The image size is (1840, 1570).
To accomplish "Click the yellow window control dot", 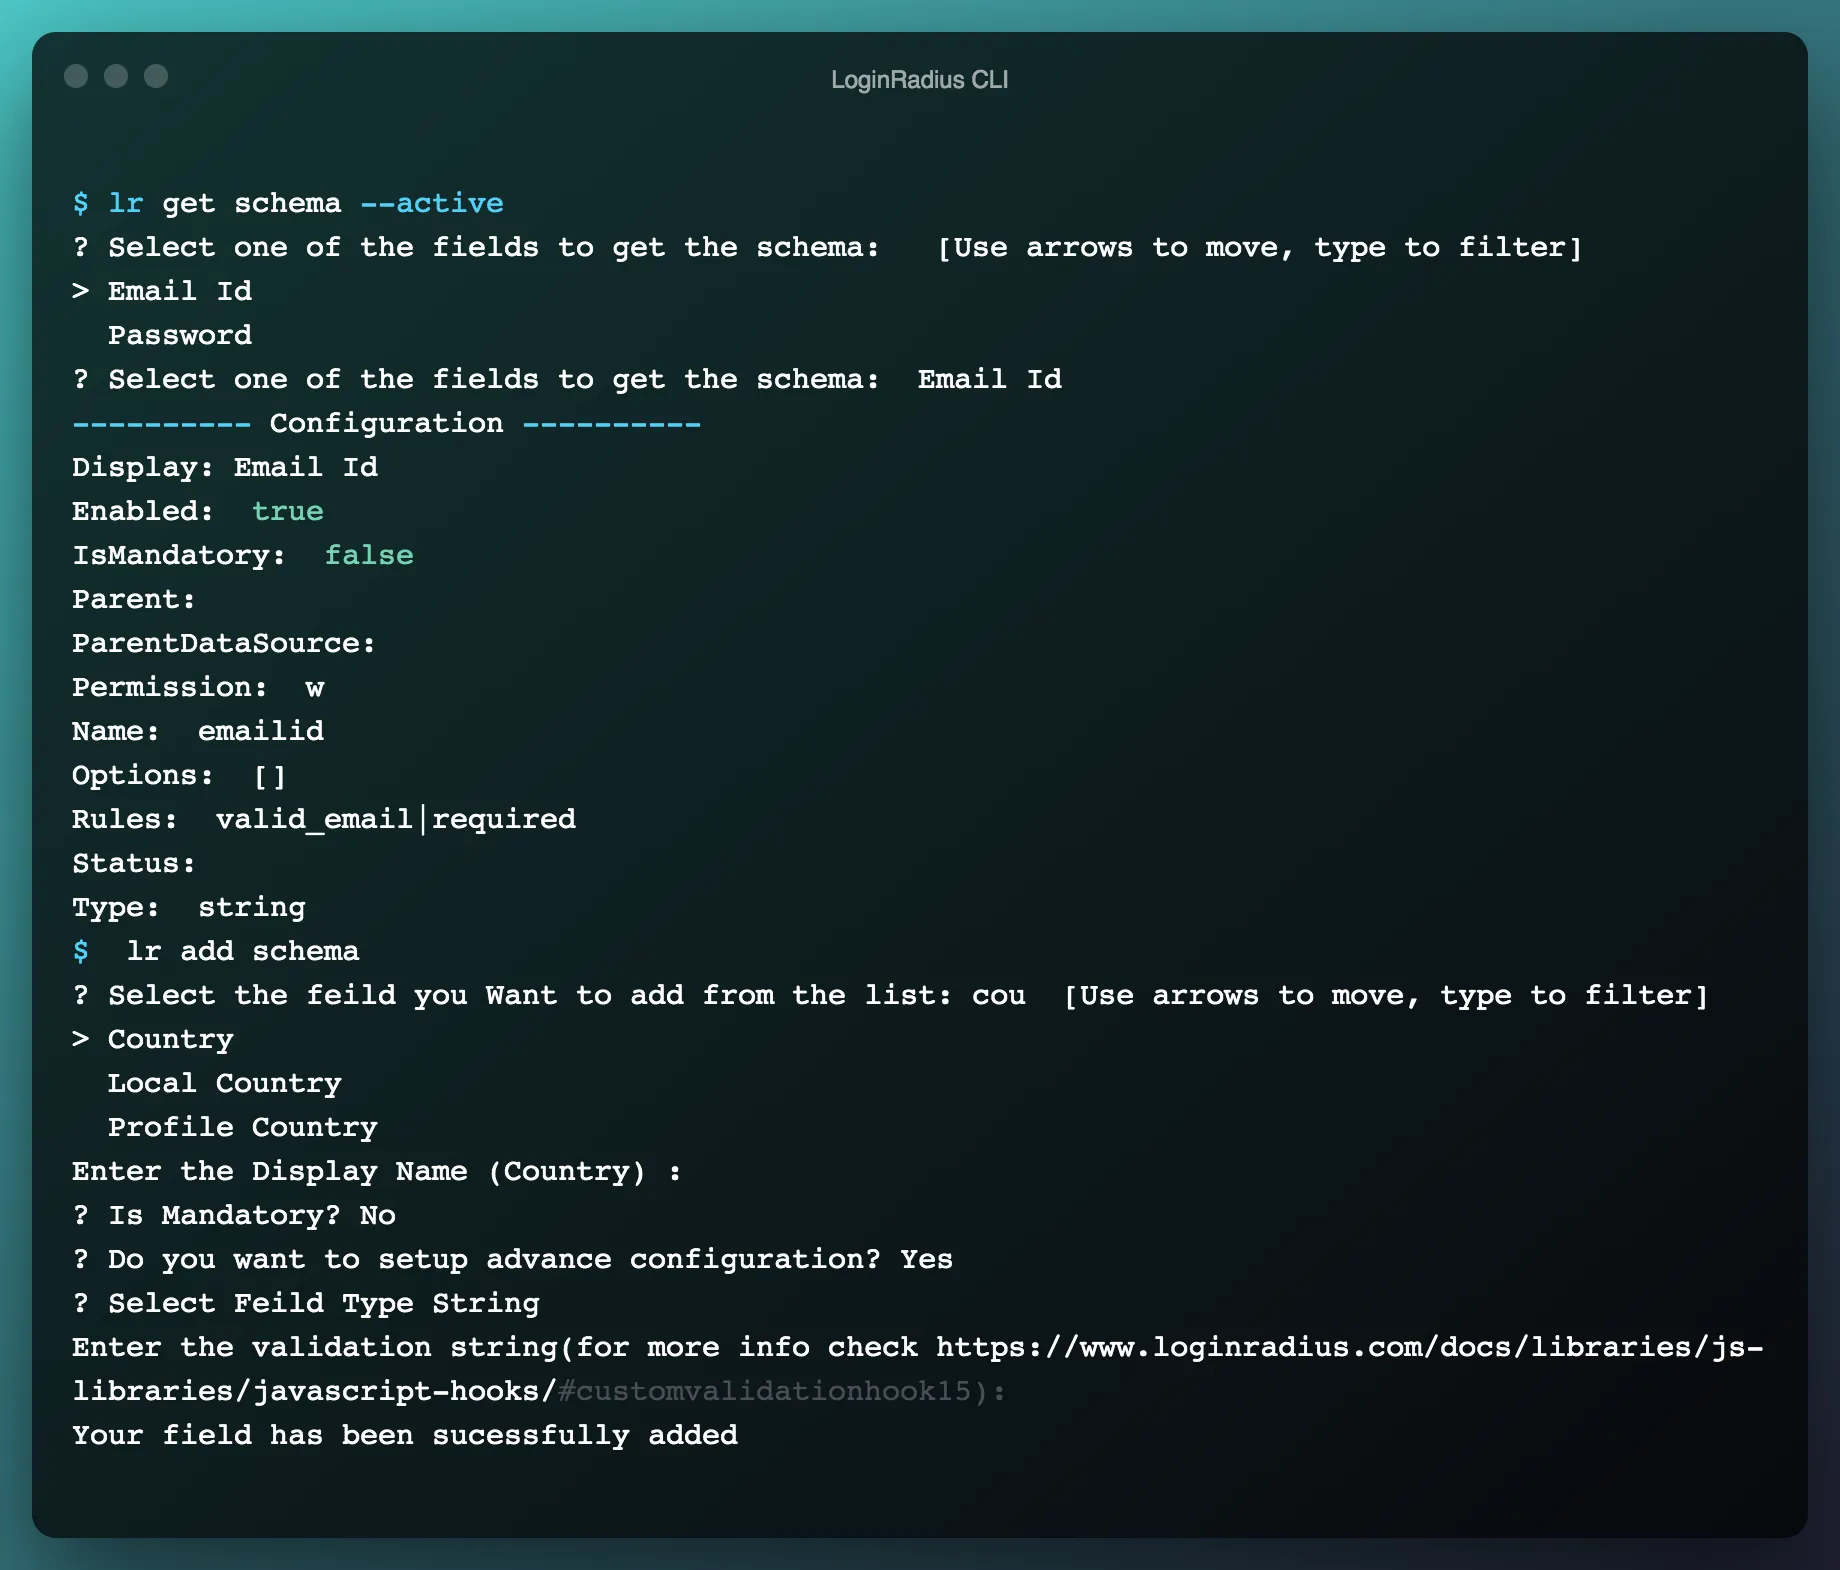I will (116, 75).
